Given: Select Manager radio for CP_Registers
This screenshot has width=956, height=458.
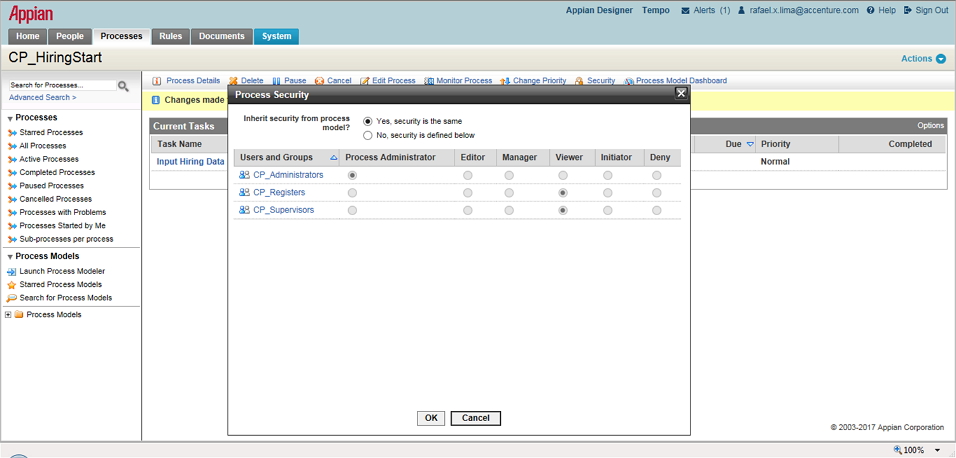Looking at the screenshot, I should coord(509,193).
